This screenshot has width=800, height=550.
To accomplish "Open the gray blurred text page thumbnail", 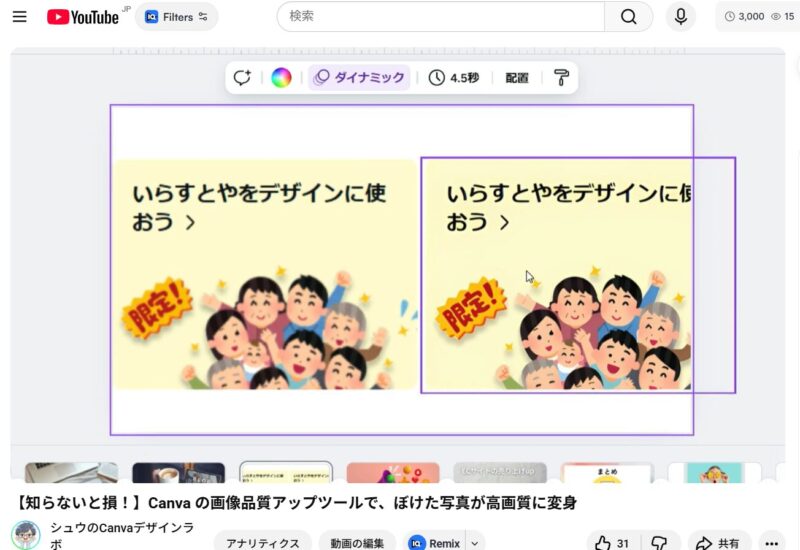I will pos(500,473).
